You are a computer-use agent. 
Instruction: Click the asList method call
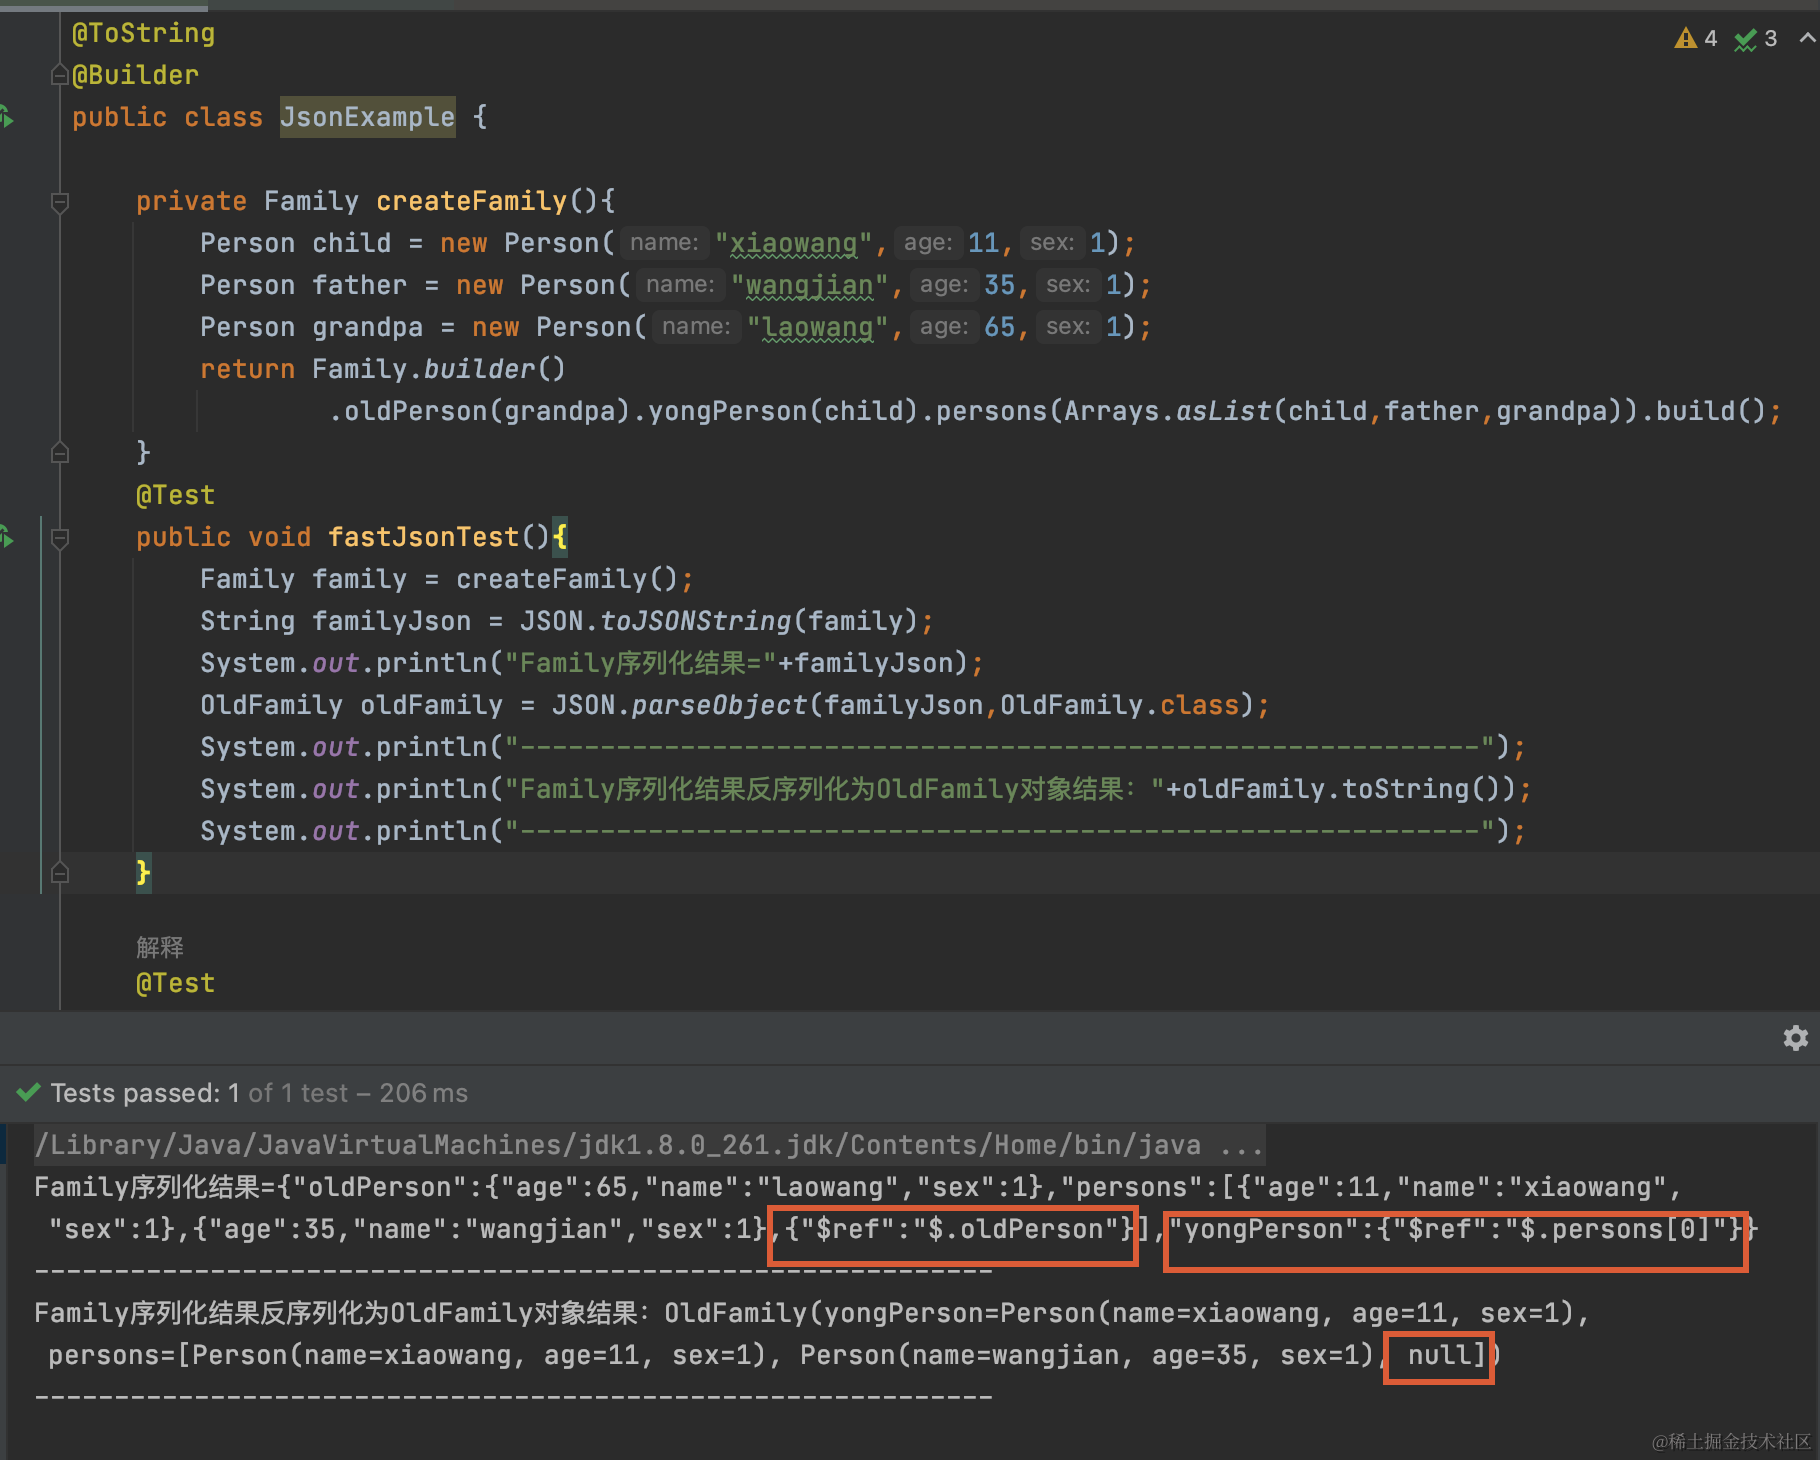point(1224,411)
